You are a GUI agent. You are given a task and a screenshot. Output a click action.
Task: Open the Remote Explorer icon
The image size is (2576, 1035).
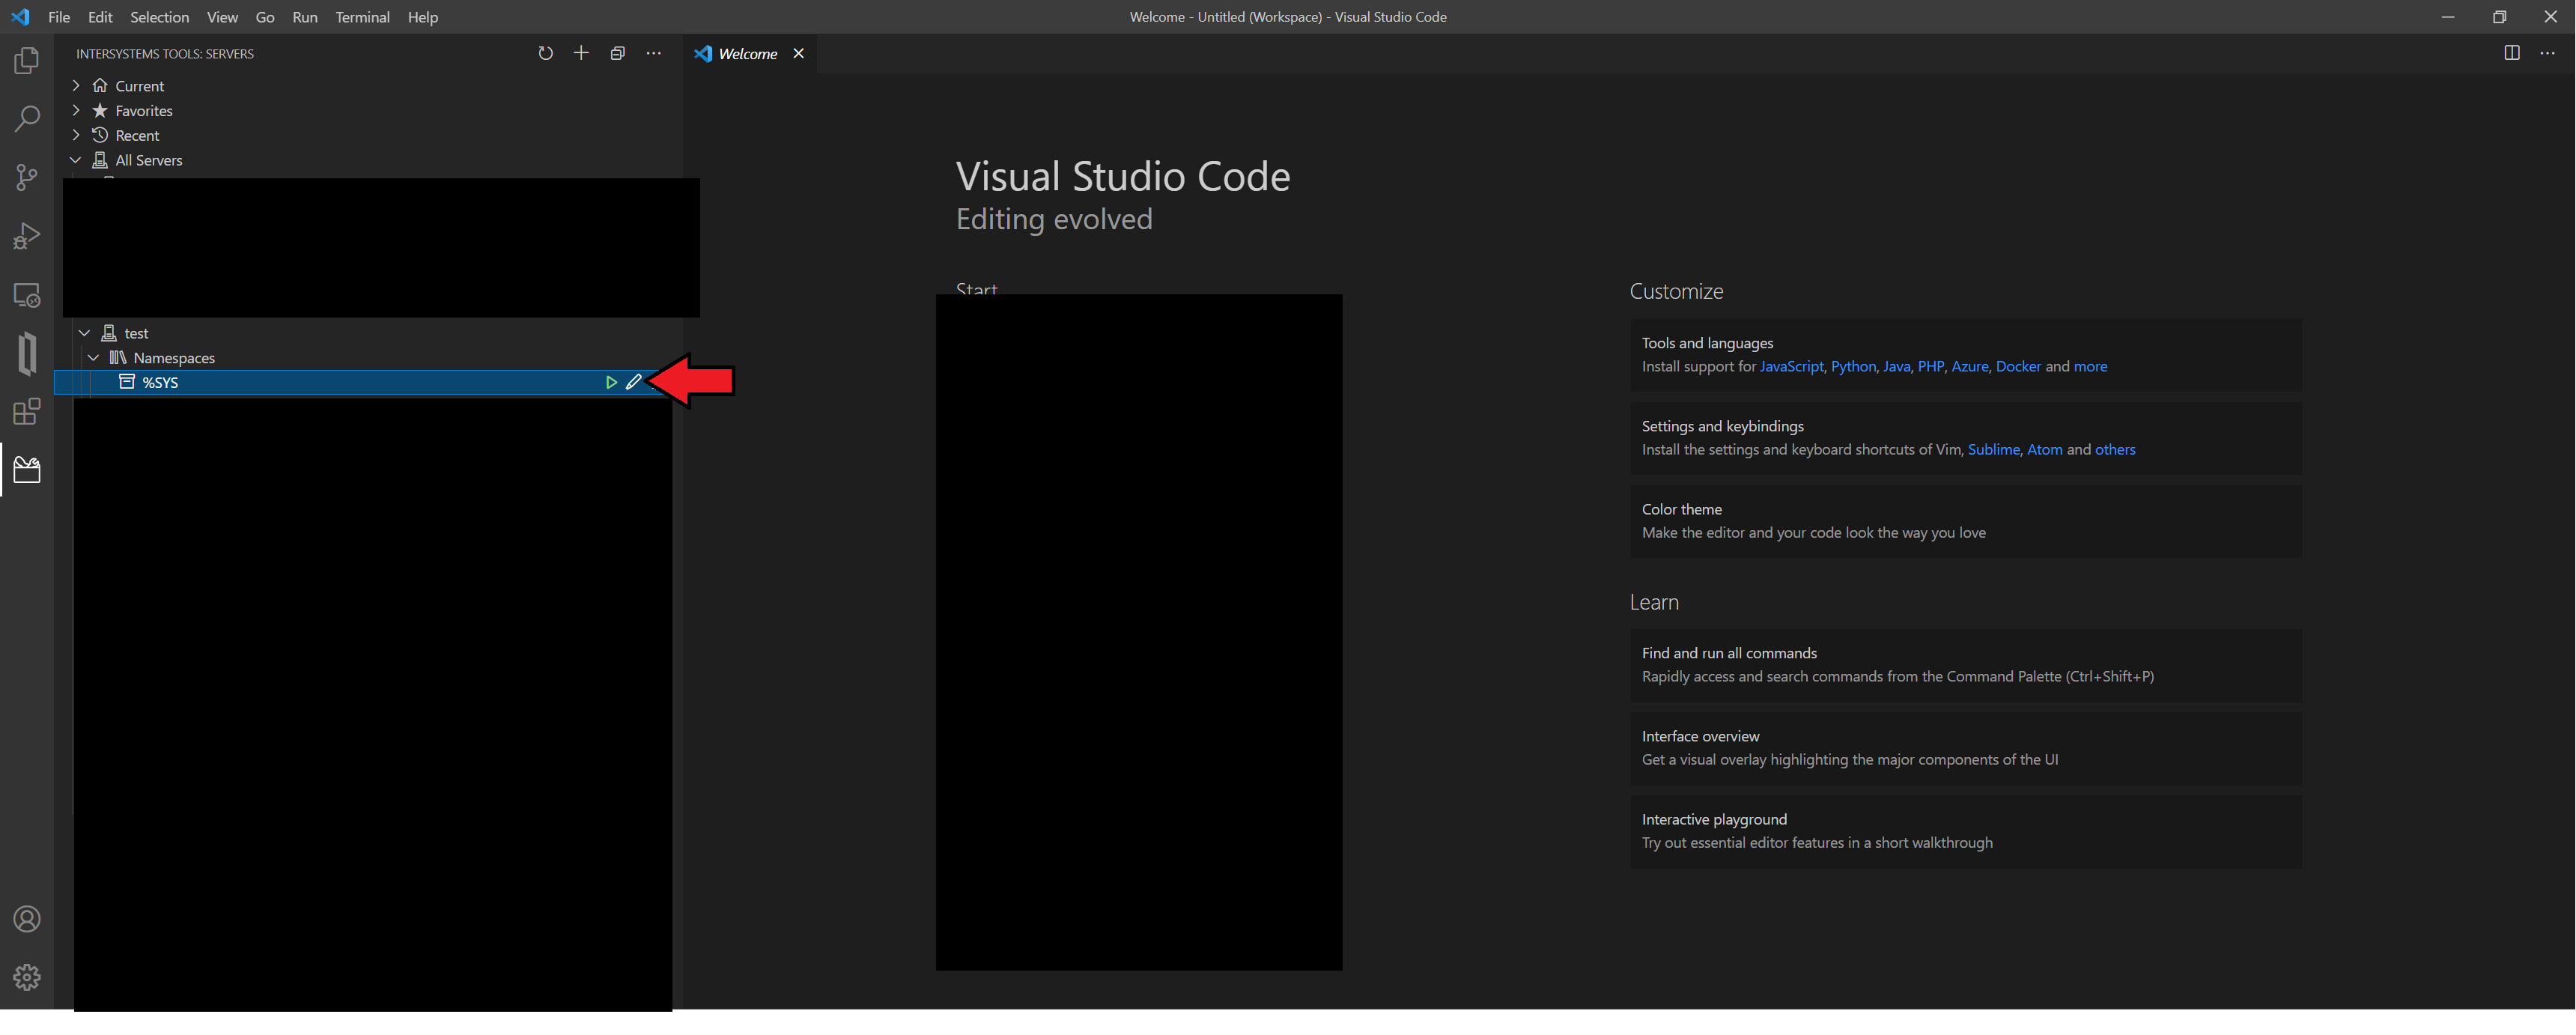pyautogui.click(x=27, y=296)
